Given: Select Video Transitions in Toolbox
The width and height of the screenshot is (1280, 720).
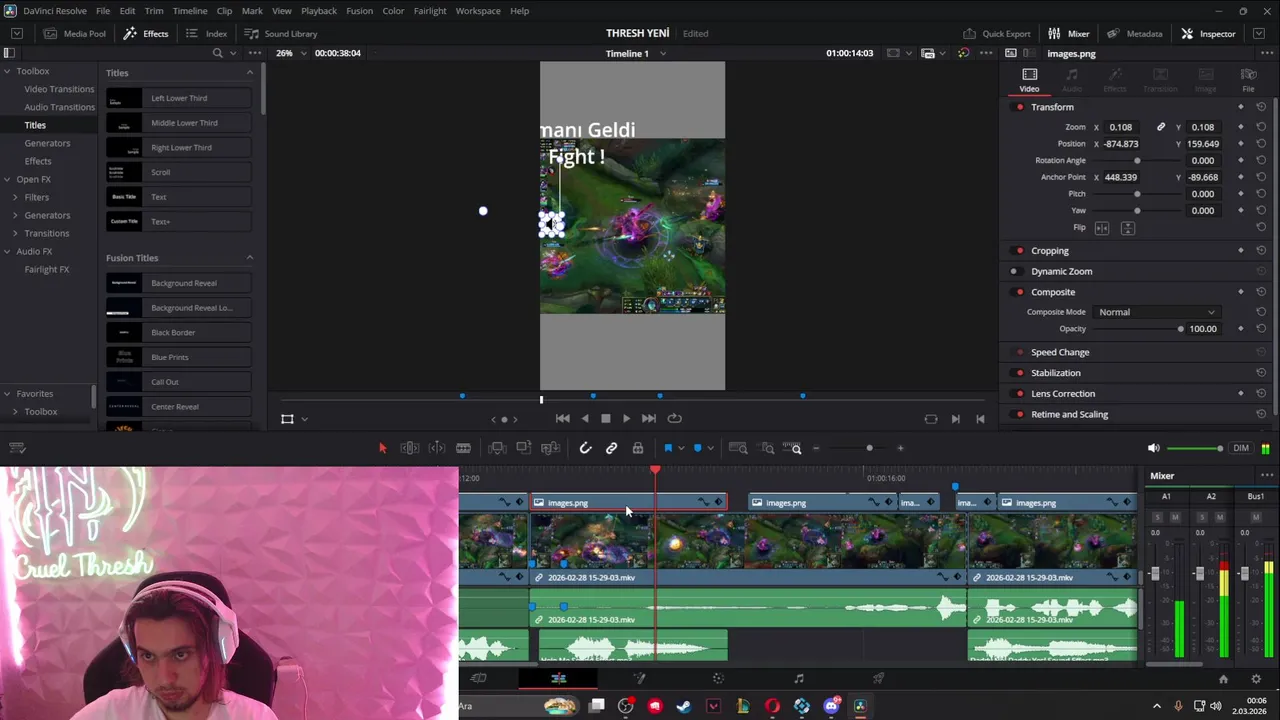Looking at the screenshot, I should (59, 89).
